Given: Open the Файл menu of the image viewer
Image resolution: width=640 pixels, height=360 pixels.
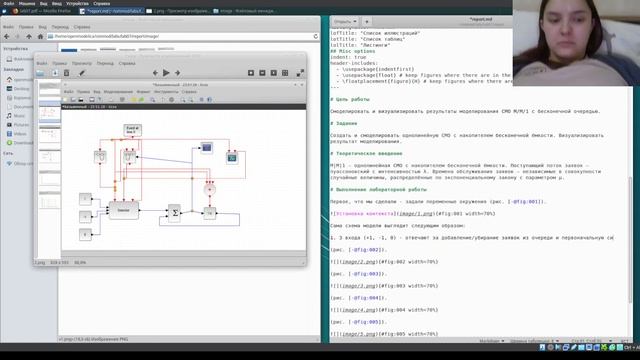Looking at the screenshot, I should [x=42, y=63].
